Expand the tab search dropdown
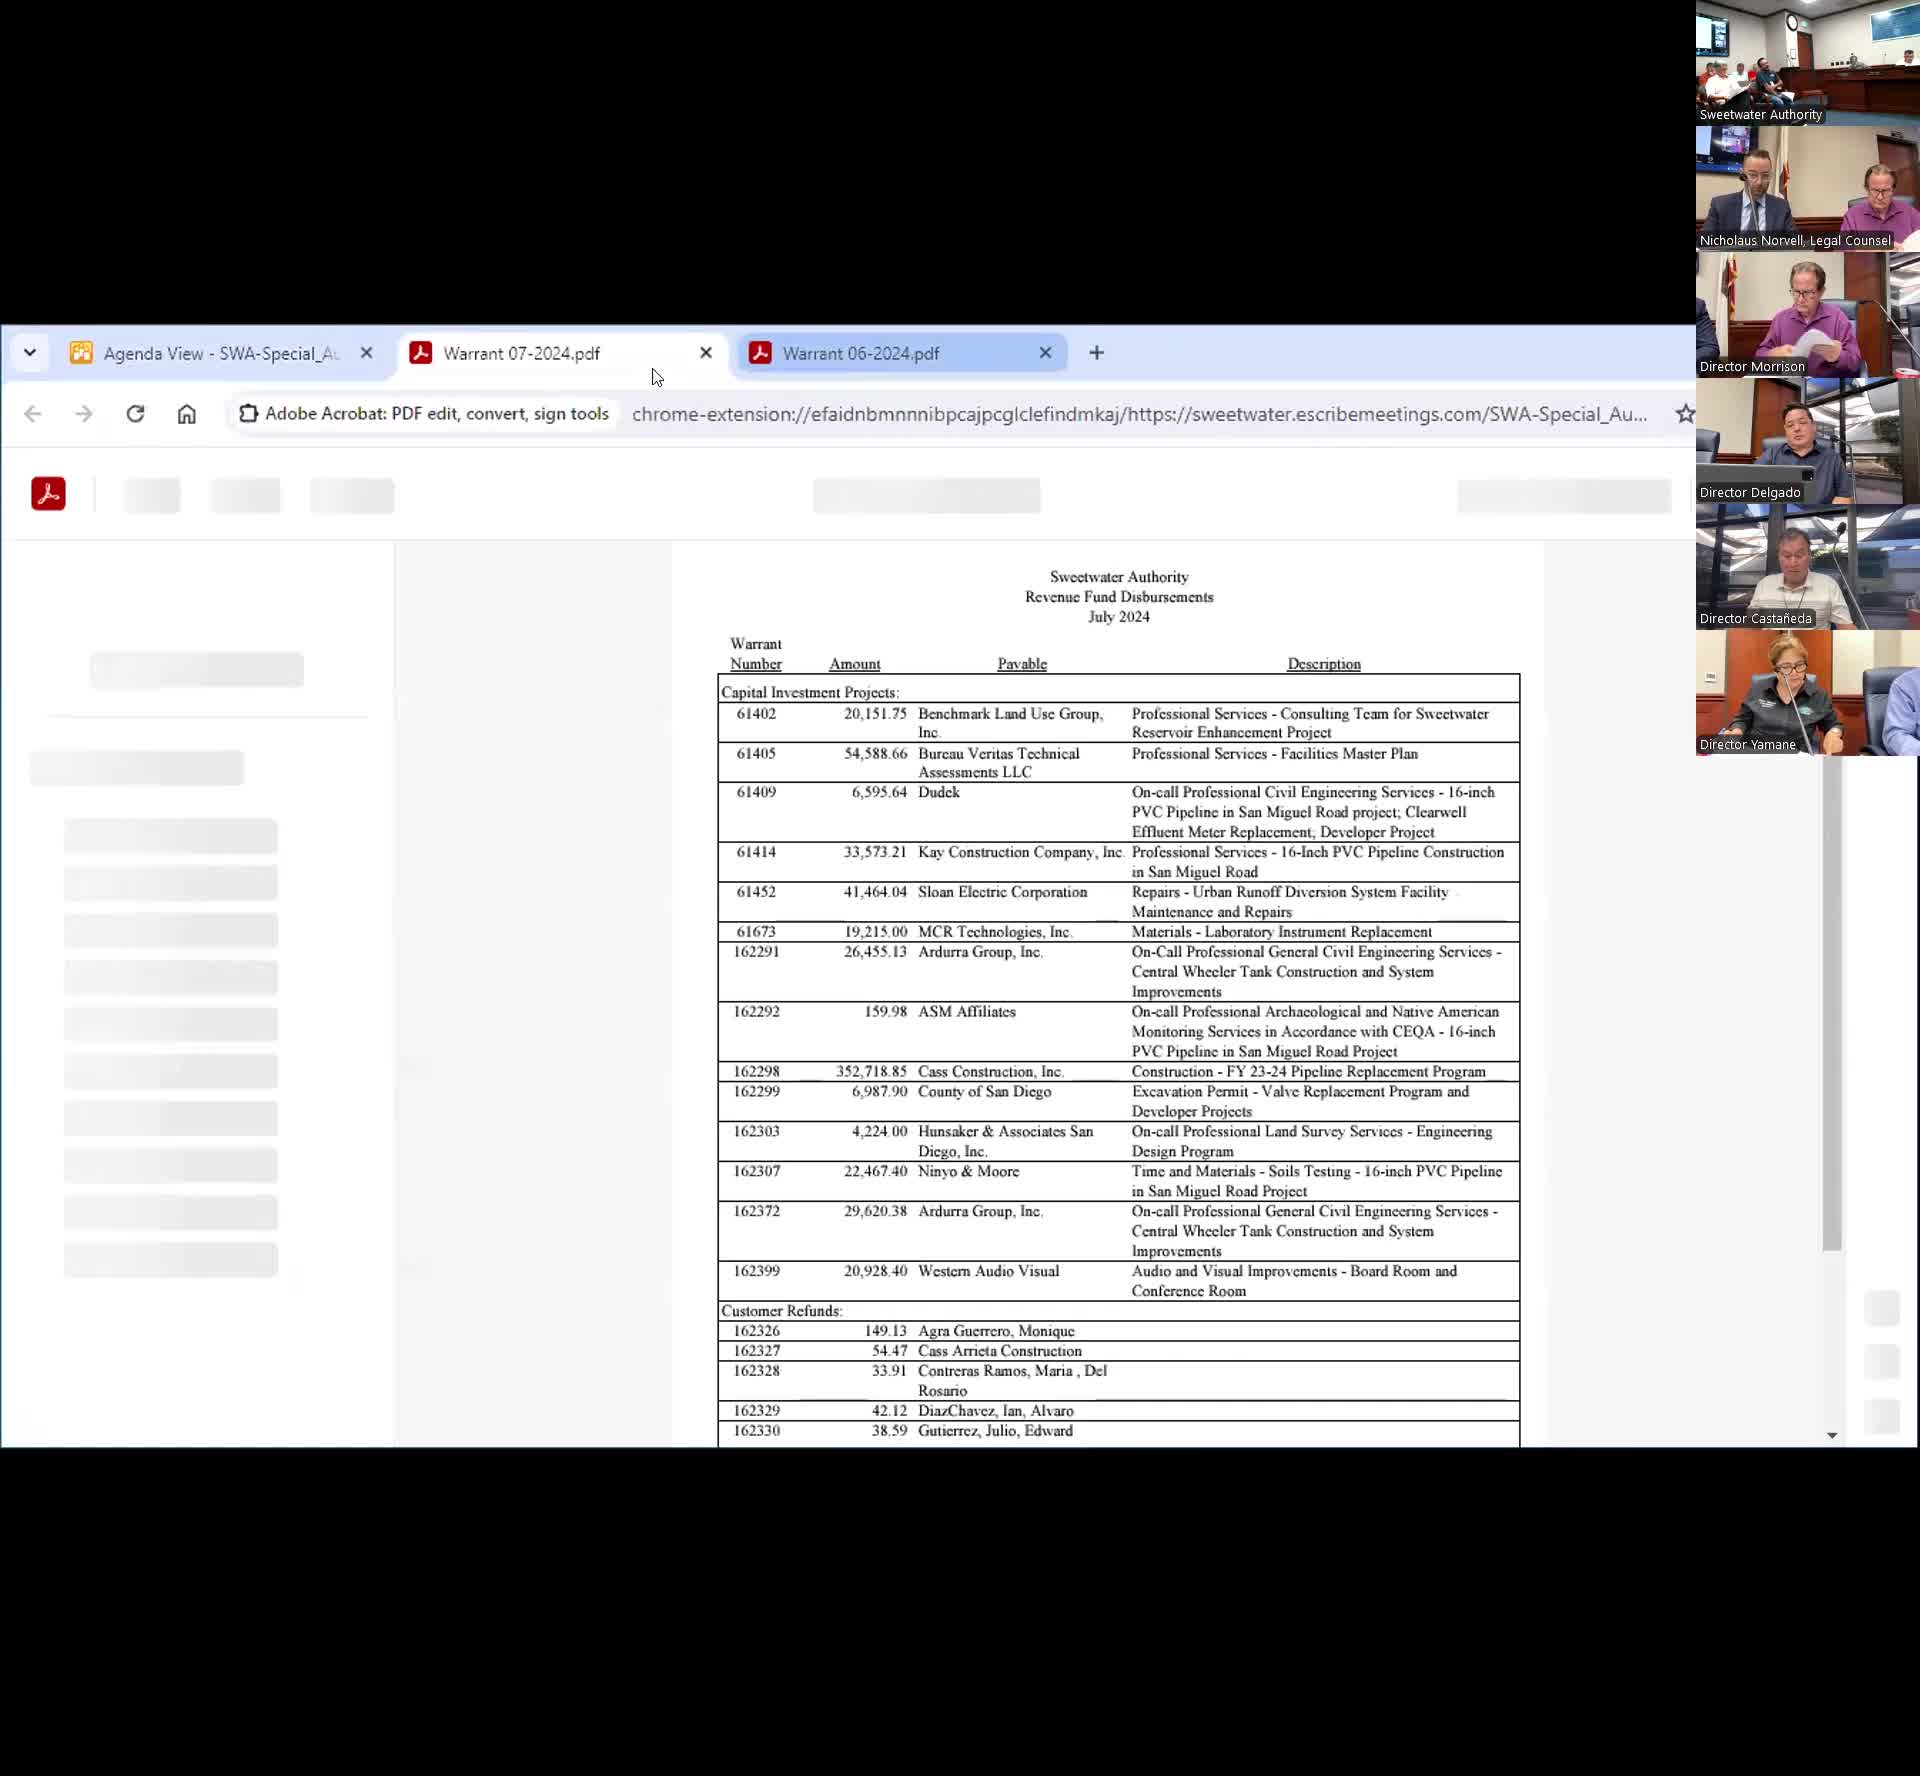Image resolution: width=1920 pixels, height=1776 pixels. click(x=30, y=353)
